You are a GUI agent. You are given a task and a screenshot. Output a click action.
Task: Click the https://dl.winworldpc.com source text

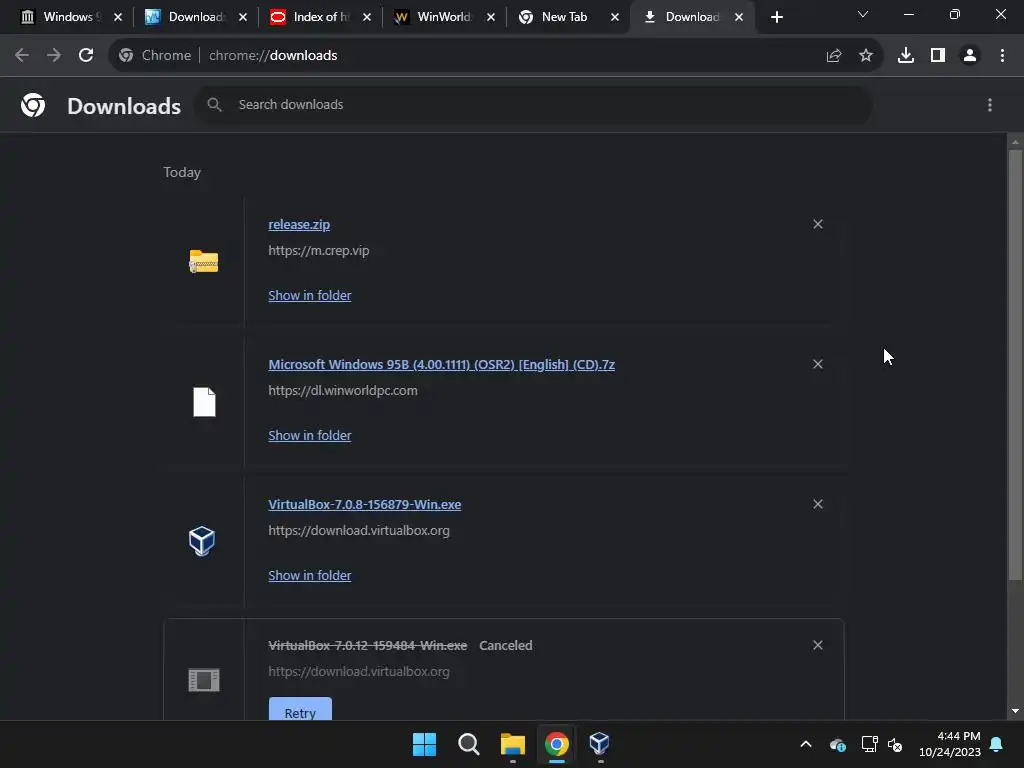click(x=343, y=391)
